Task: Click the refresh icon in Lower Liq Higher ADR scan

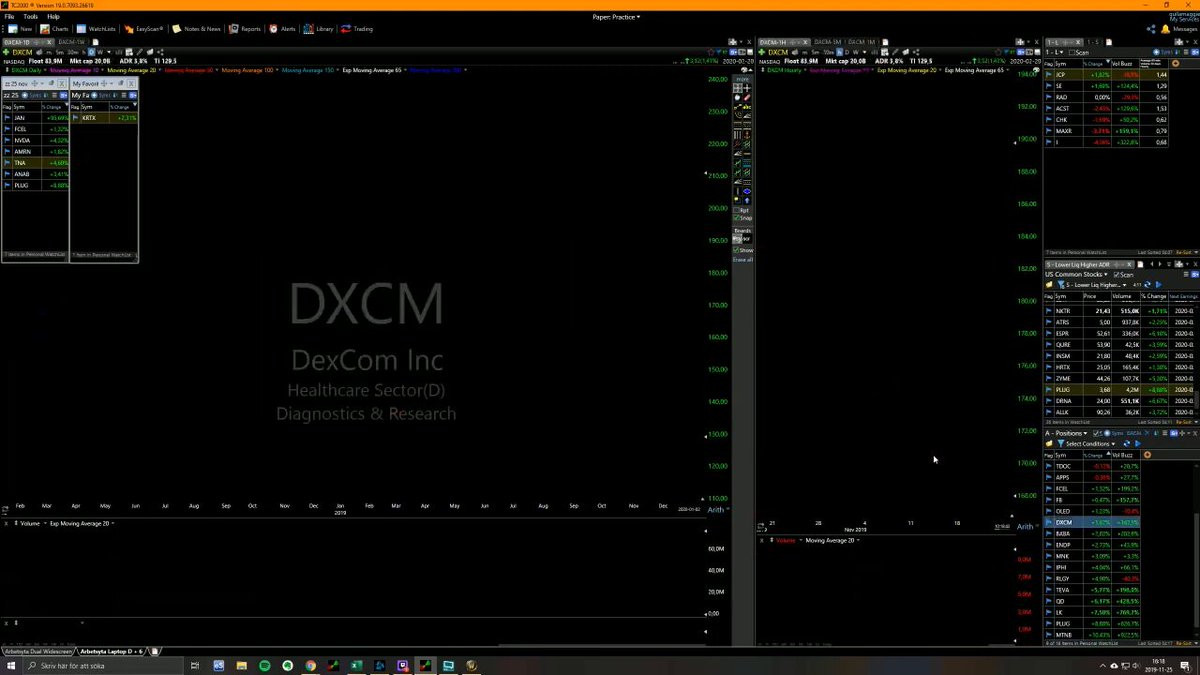Action: point(1147,285)
